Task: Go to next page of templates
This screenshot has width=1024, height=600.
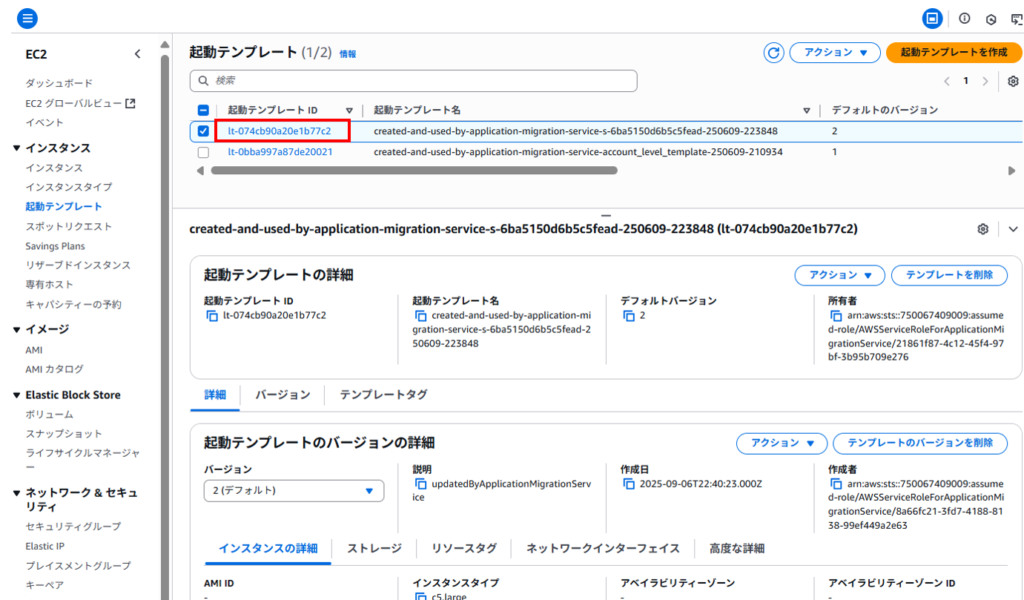Action: coord(985,82)
